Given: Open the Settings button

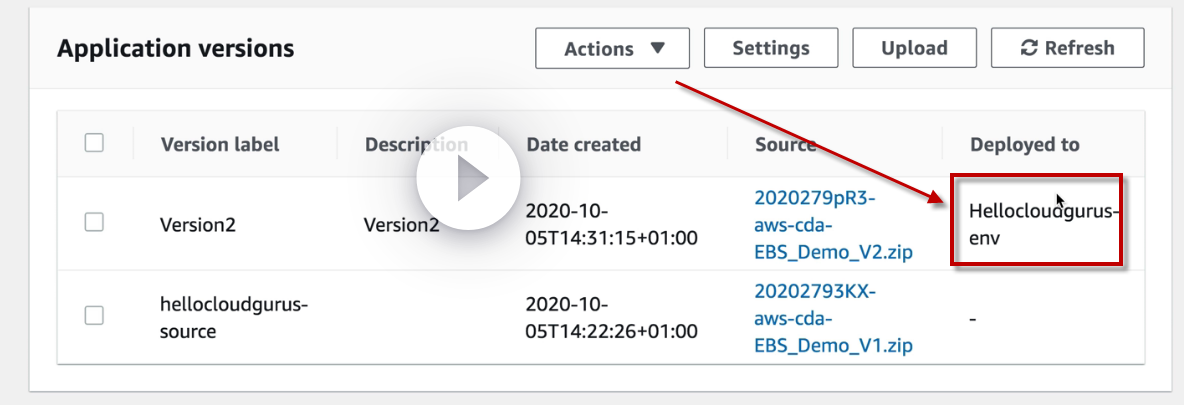Looking at the screenshot, I should pyautogui.click(x=770, y=48).
